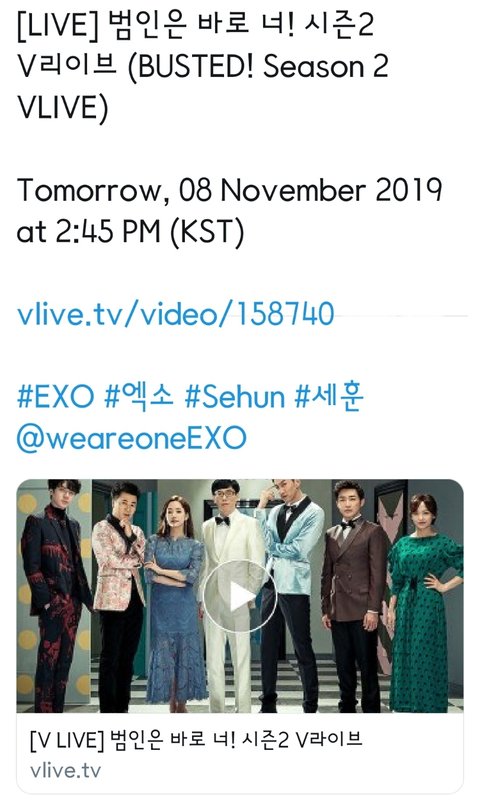Viewport: 480px width, 802px height.
Task: Visit the @weareoneEXO profile mention
Action: [132, 438]
